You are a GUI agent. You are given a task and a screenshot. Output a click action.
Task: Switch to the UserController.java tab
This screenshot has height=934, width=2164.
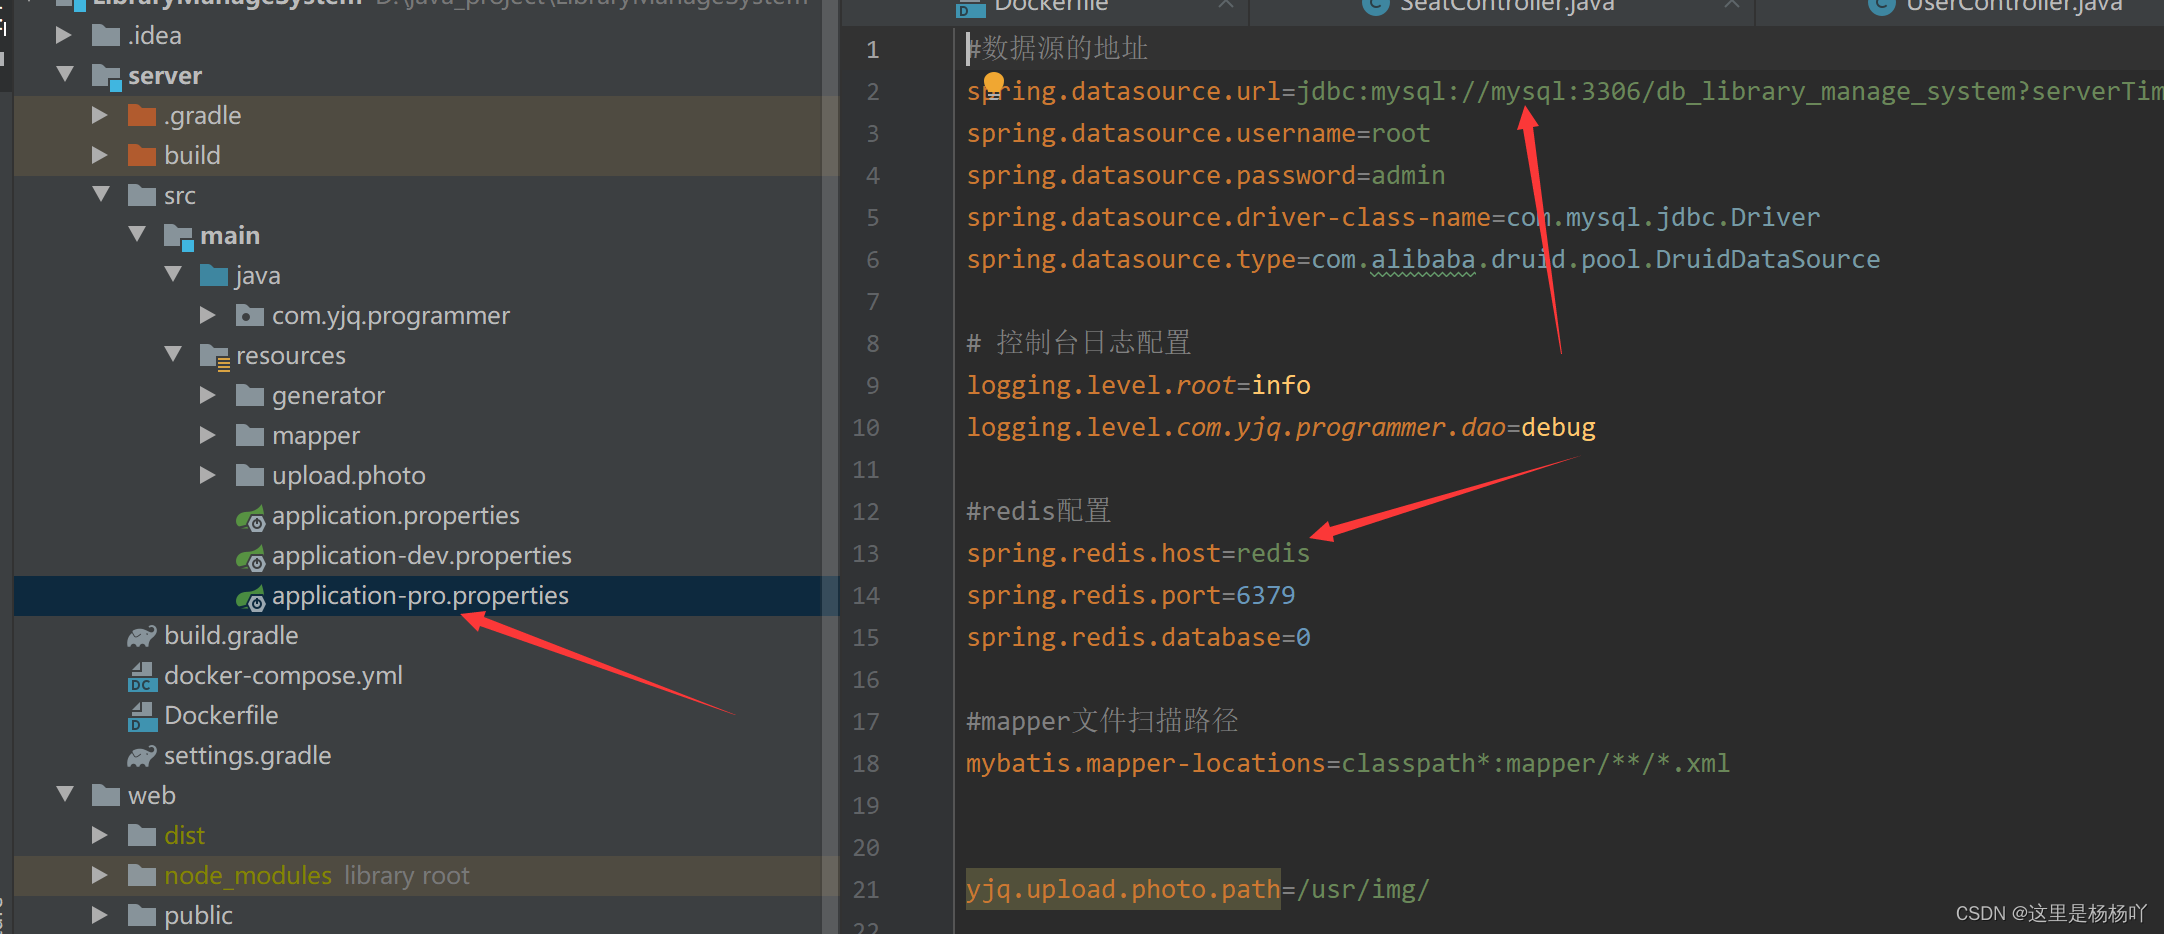click(2012, 6)
